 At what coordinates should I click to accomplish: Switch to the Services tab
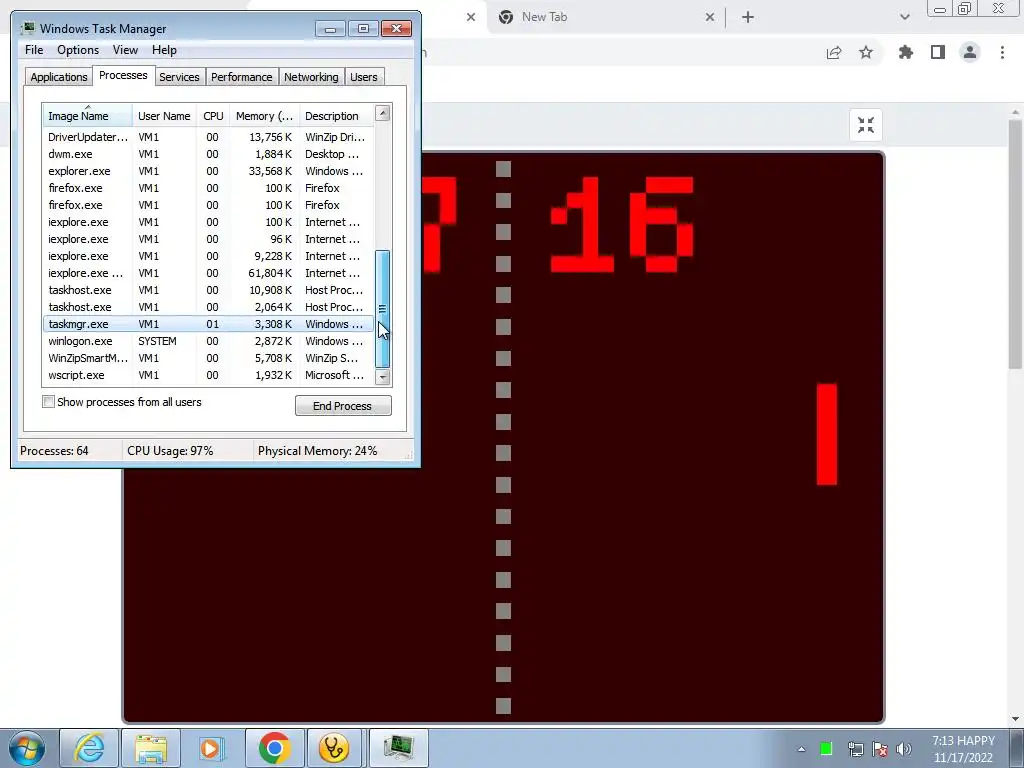point(179,77)
